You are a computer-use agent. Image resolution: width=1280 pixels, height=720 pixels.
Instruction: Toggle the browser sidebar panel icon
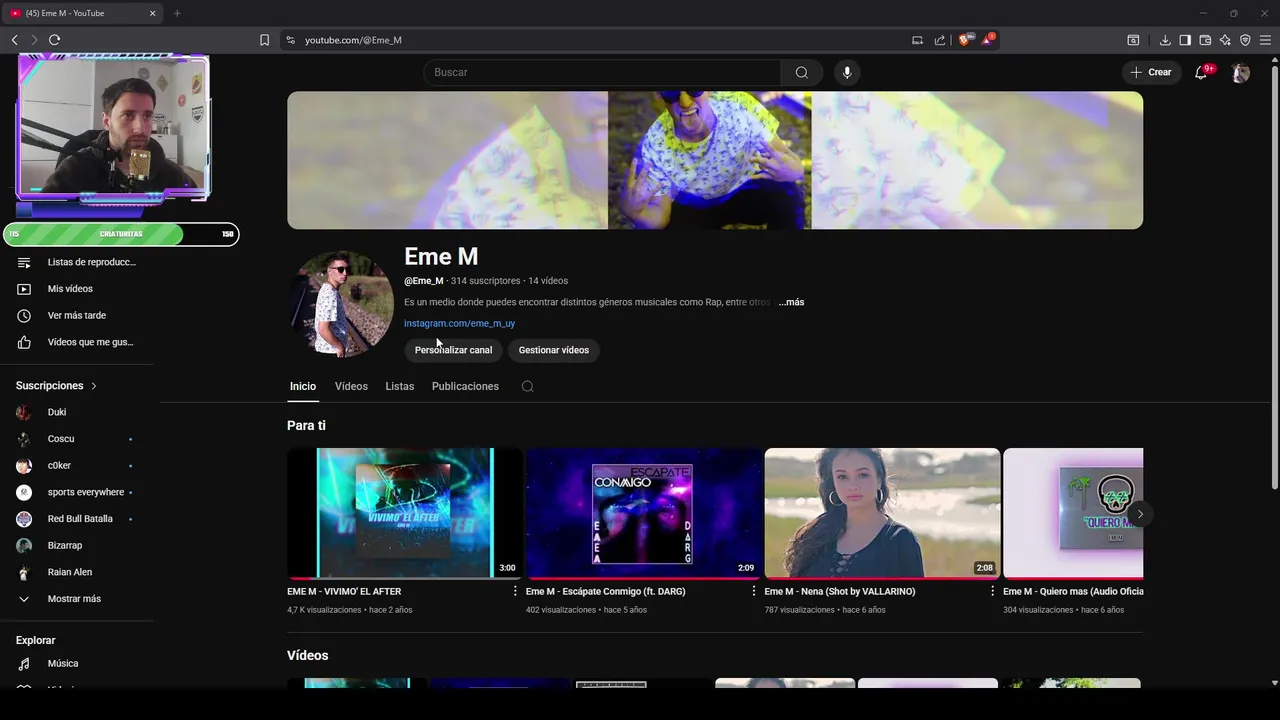point(1185,40)
